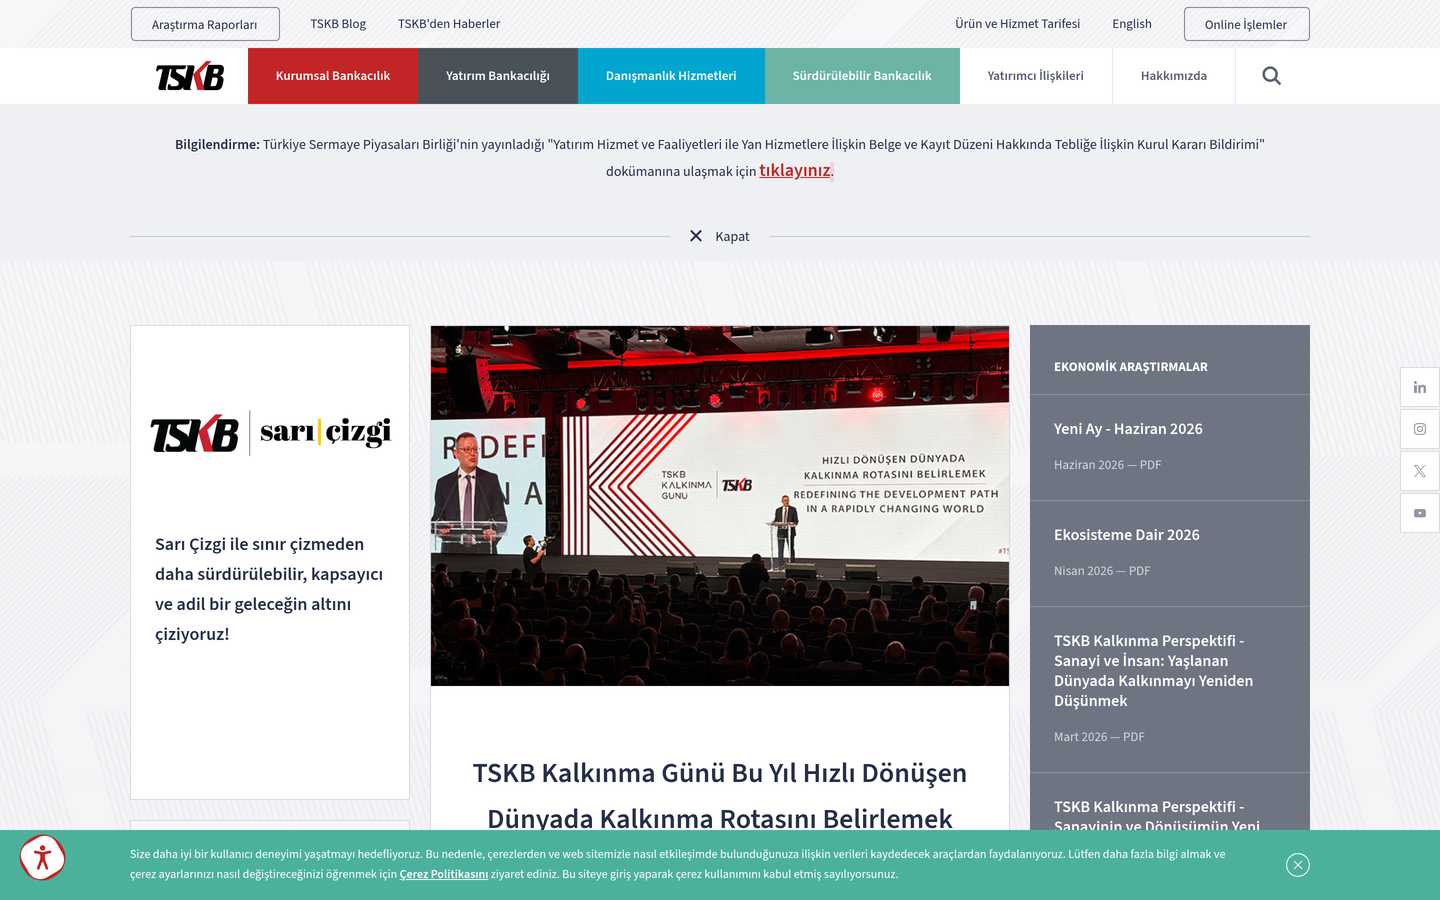Click the TSKB logo in header
Screen dimensions: 1440x900
190,76
